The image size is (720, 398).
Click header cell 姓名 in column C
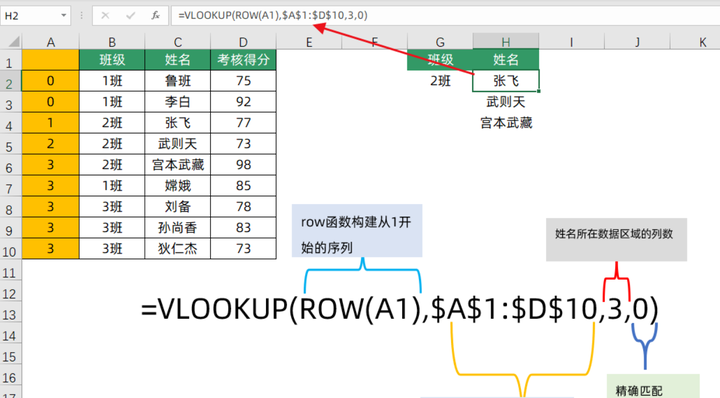178,60
